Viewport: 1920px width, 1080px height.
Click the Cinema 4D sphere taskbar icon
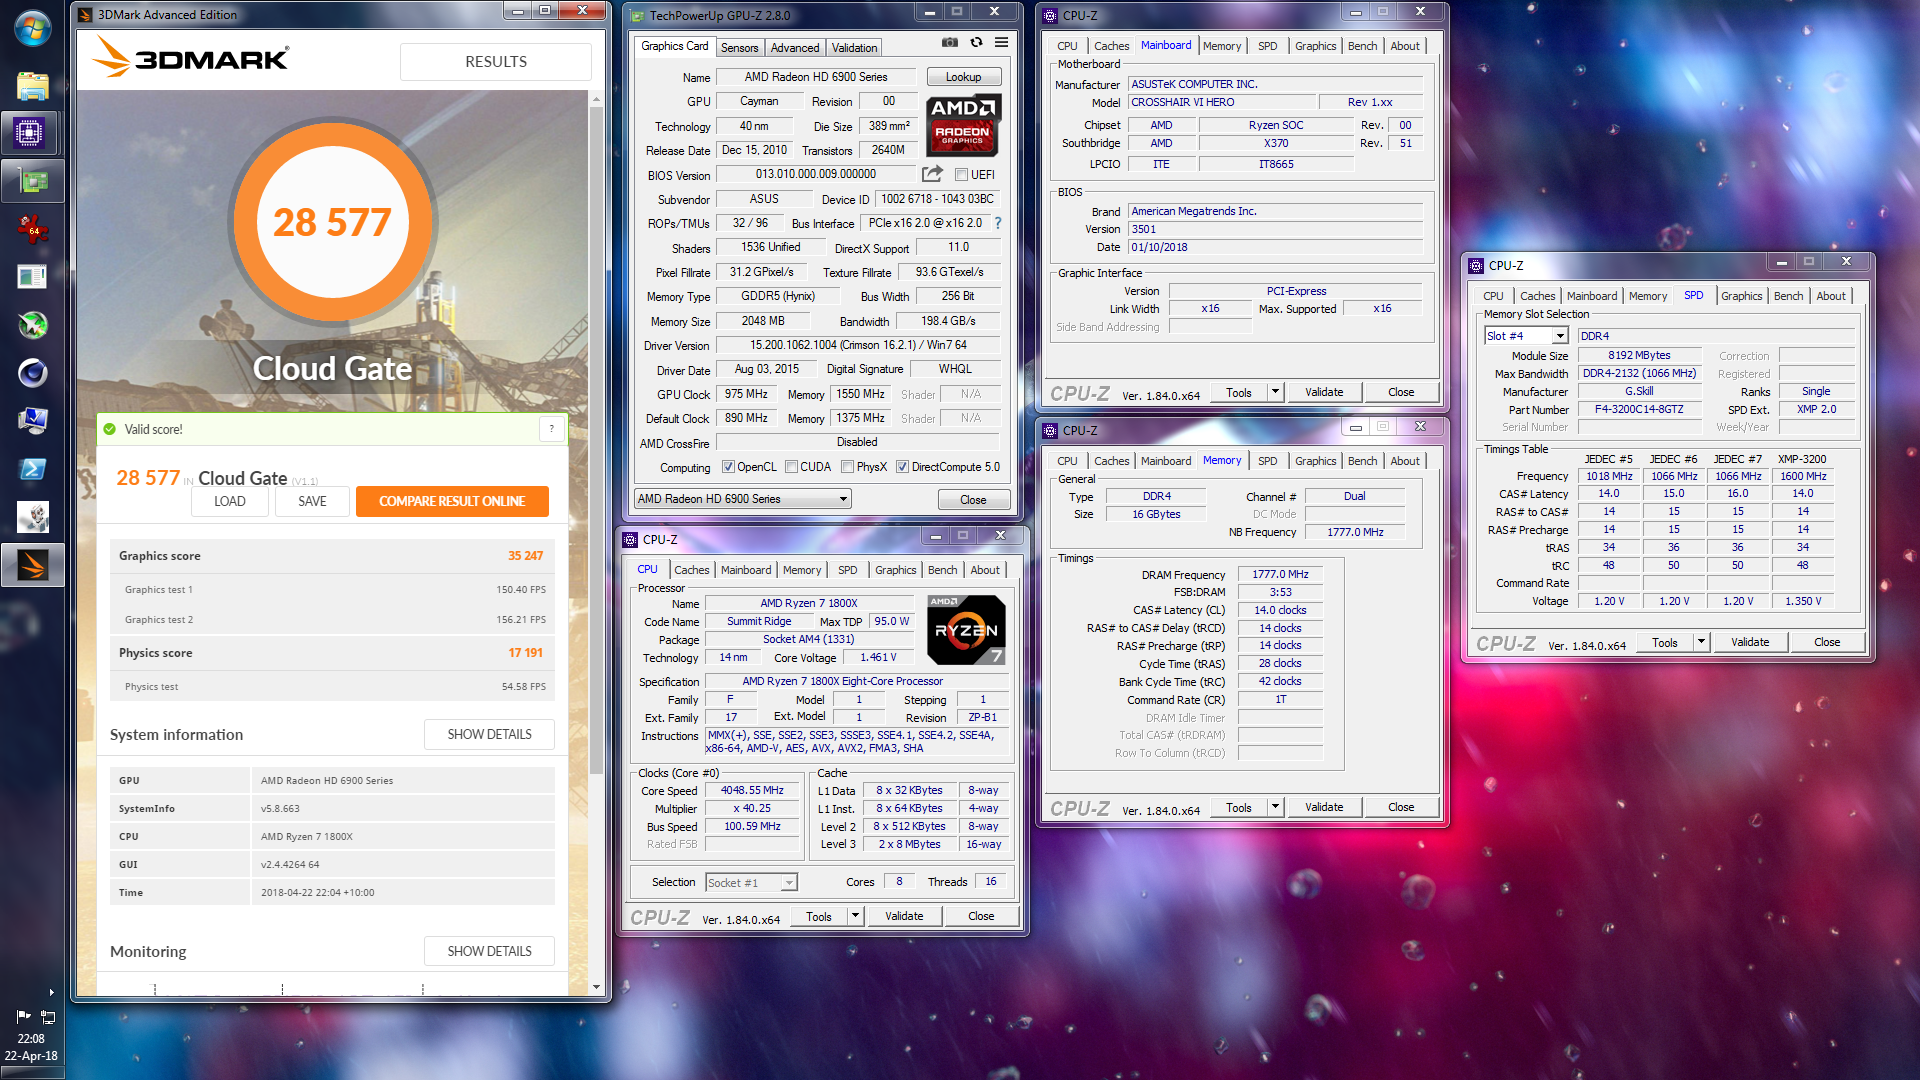coord(32,373)
